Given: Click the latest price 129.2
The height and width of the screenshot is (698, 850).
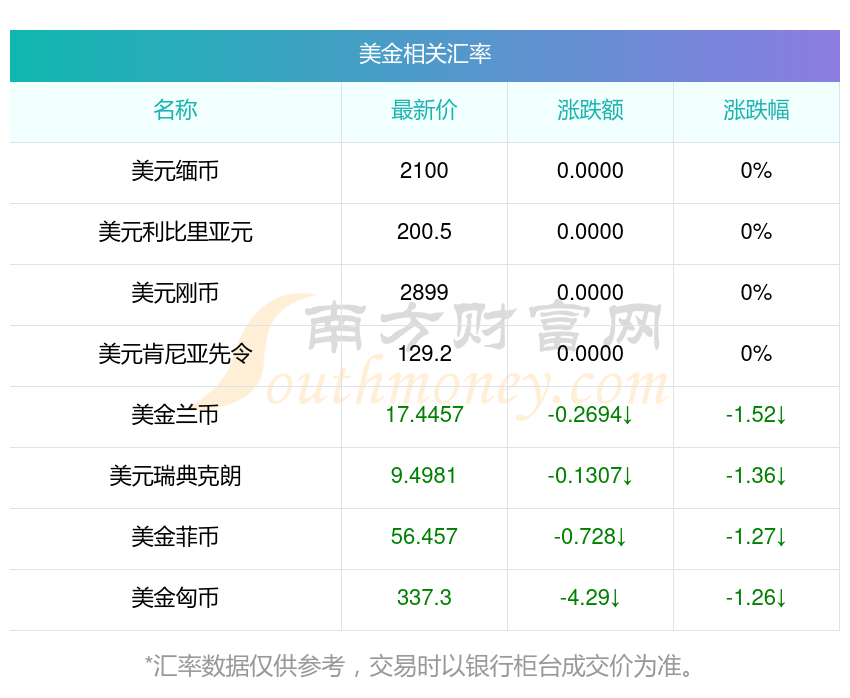Looking at the screenshot, I should 424,354.
